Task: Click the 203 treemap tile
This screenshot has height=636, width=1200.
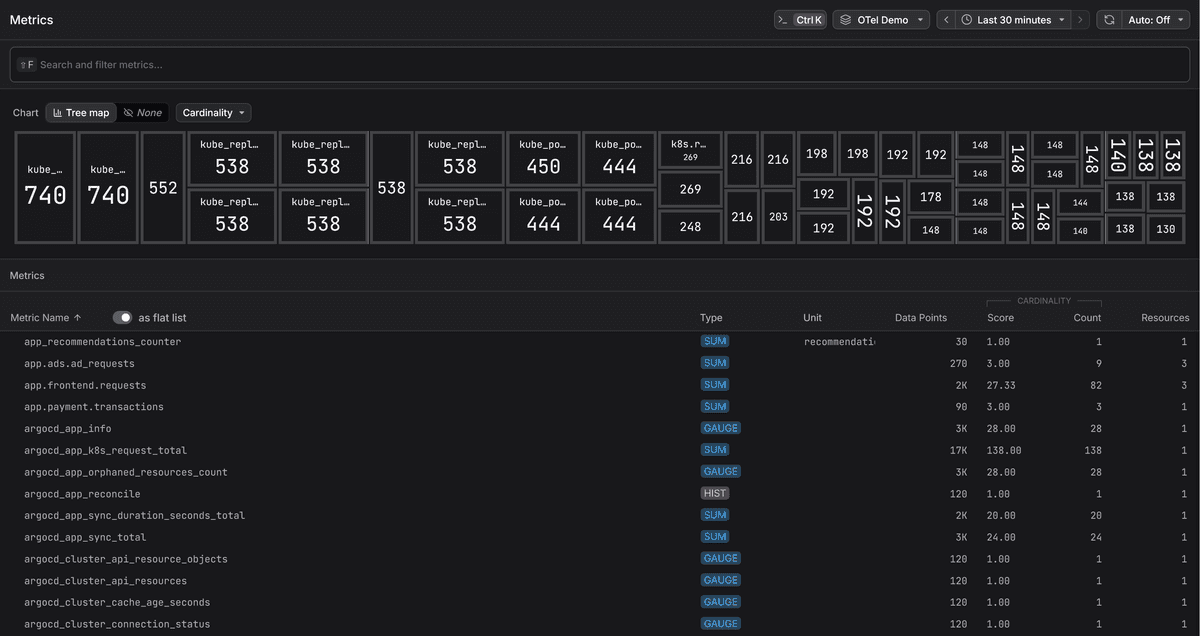Action: pyautogui.click(x=778, y=216)
